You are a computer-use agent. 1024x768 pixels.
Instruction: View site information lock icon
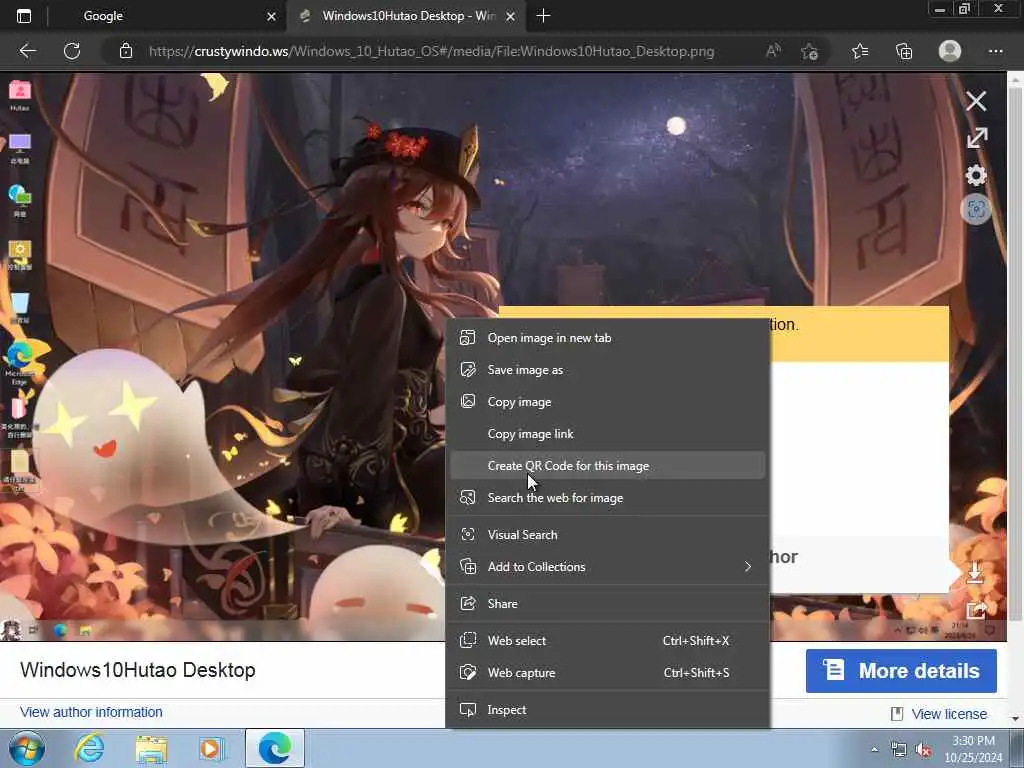[x=126, y=51]
